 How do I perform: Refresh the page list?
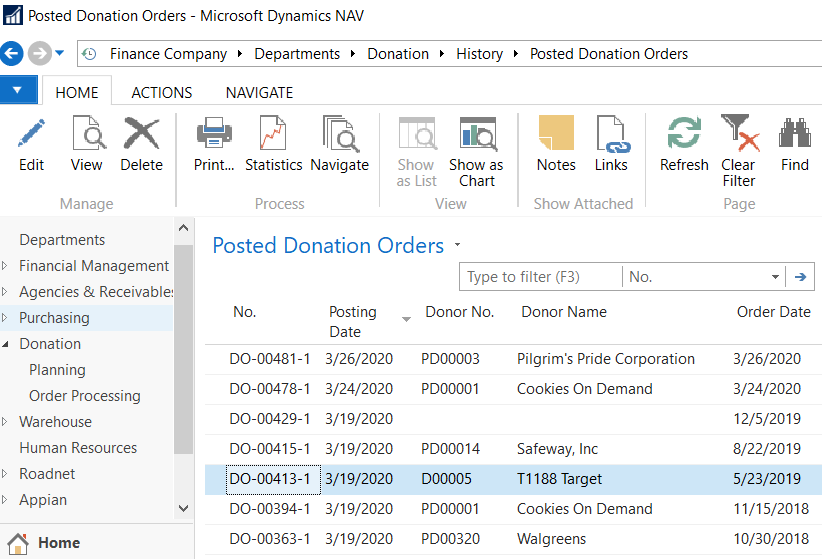coord(684,134)
